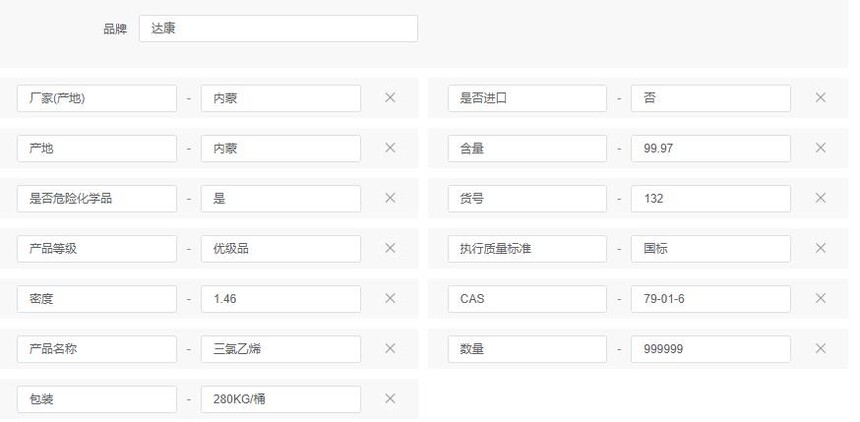Delete the 密度 1.46 row

390,299
